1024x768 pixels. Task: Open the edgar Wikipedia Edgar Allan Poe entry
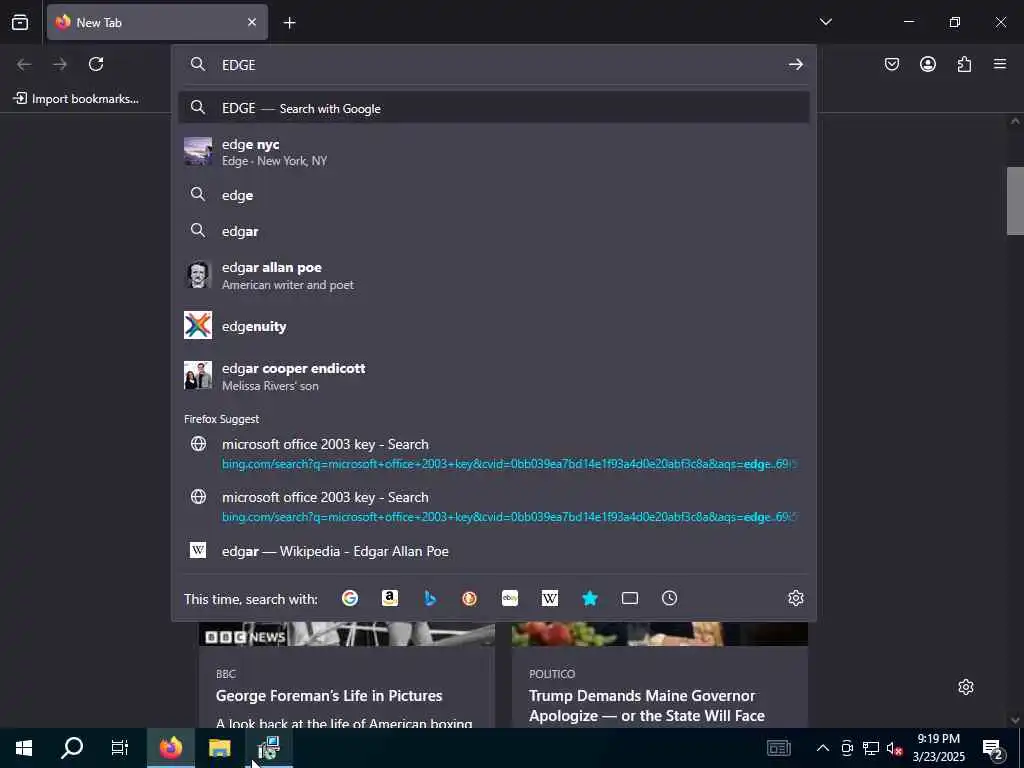[494, 551]
